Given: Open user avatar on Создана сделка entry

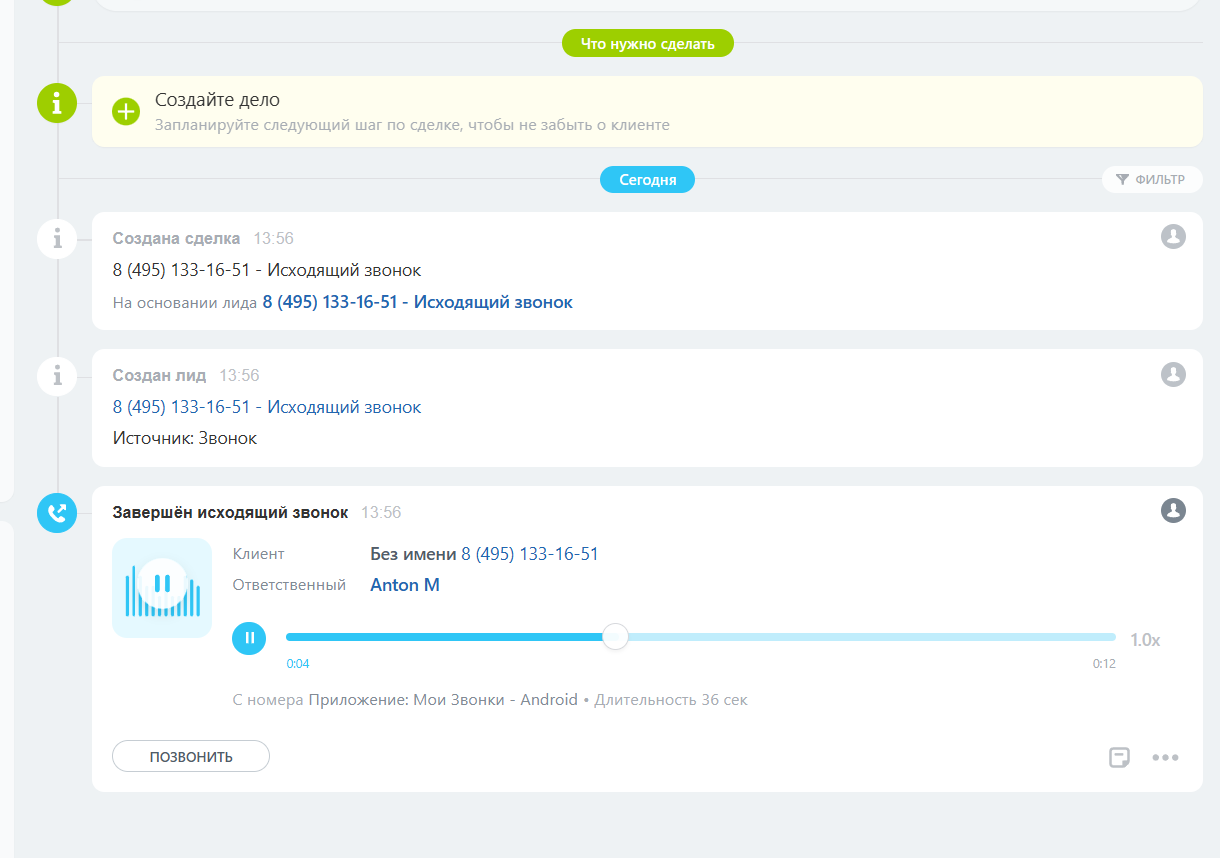Looking at the screenshot, I should click(1173, 237).
